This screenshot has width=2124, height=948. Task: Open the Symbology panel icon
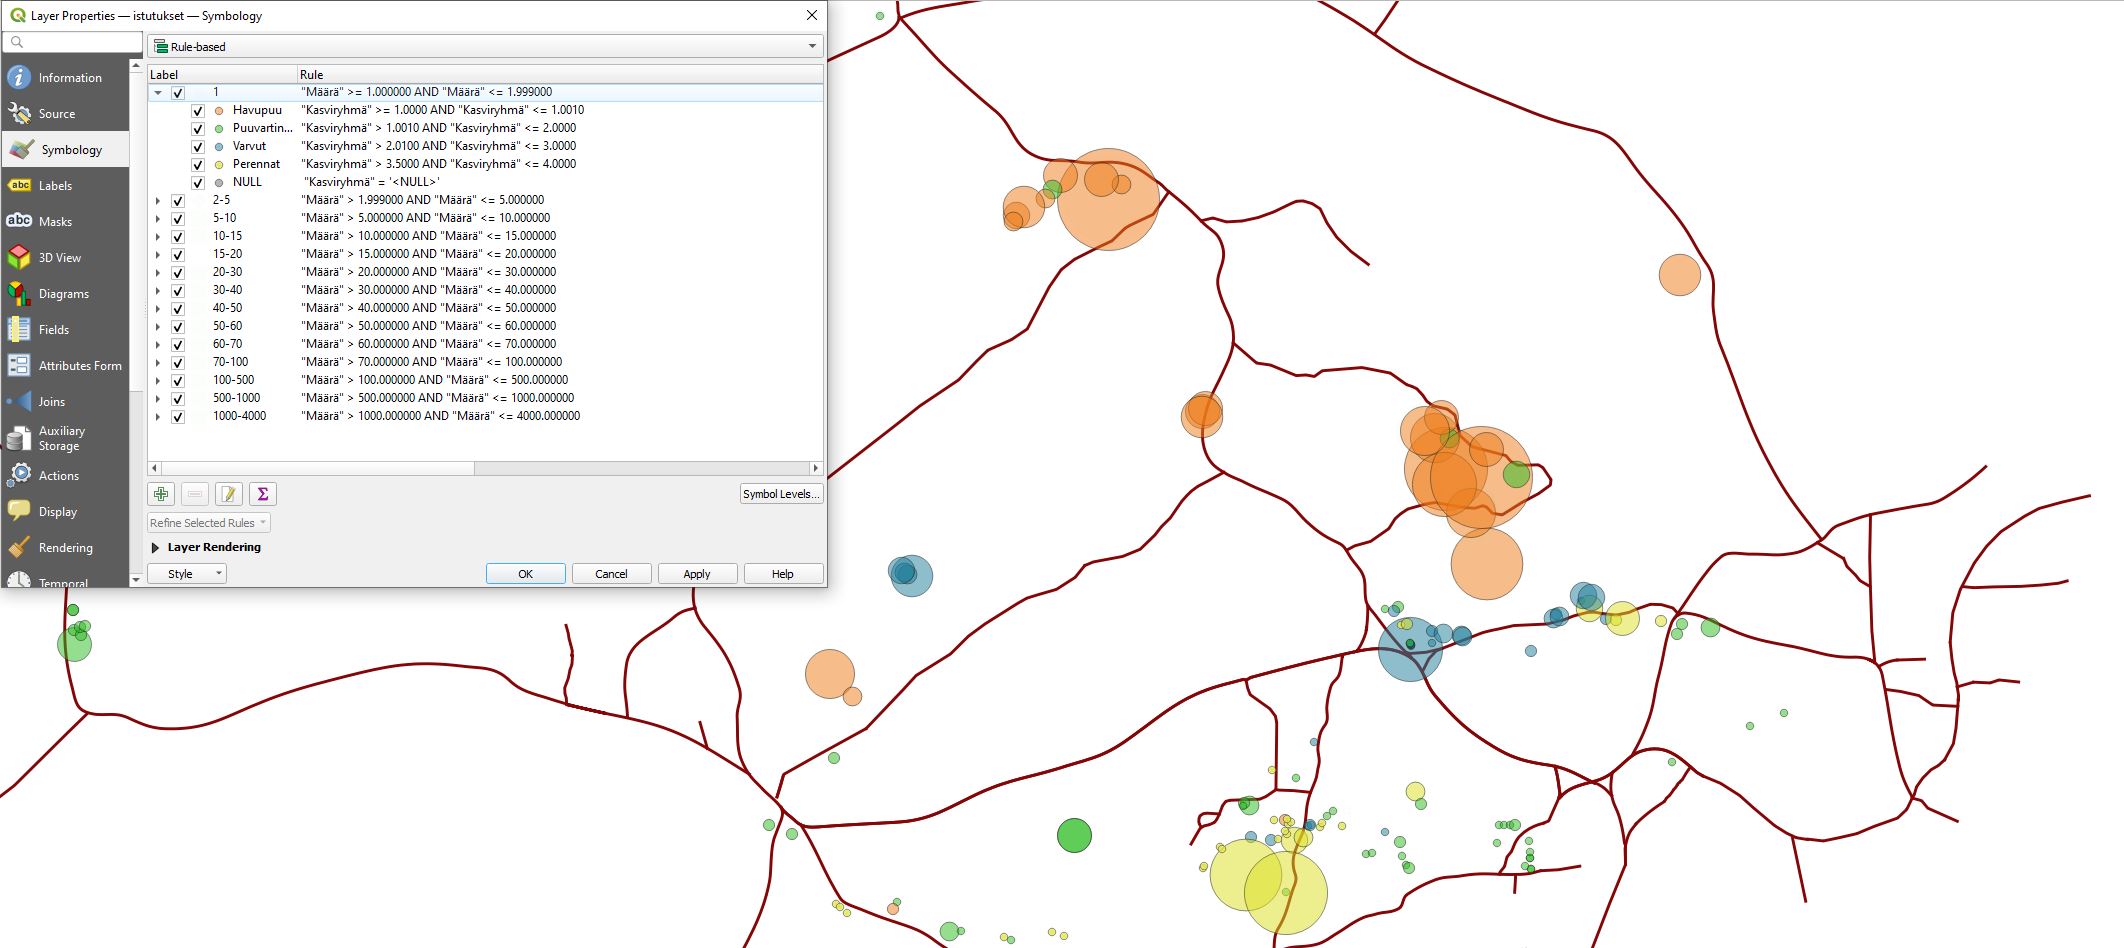coord(20,148)
